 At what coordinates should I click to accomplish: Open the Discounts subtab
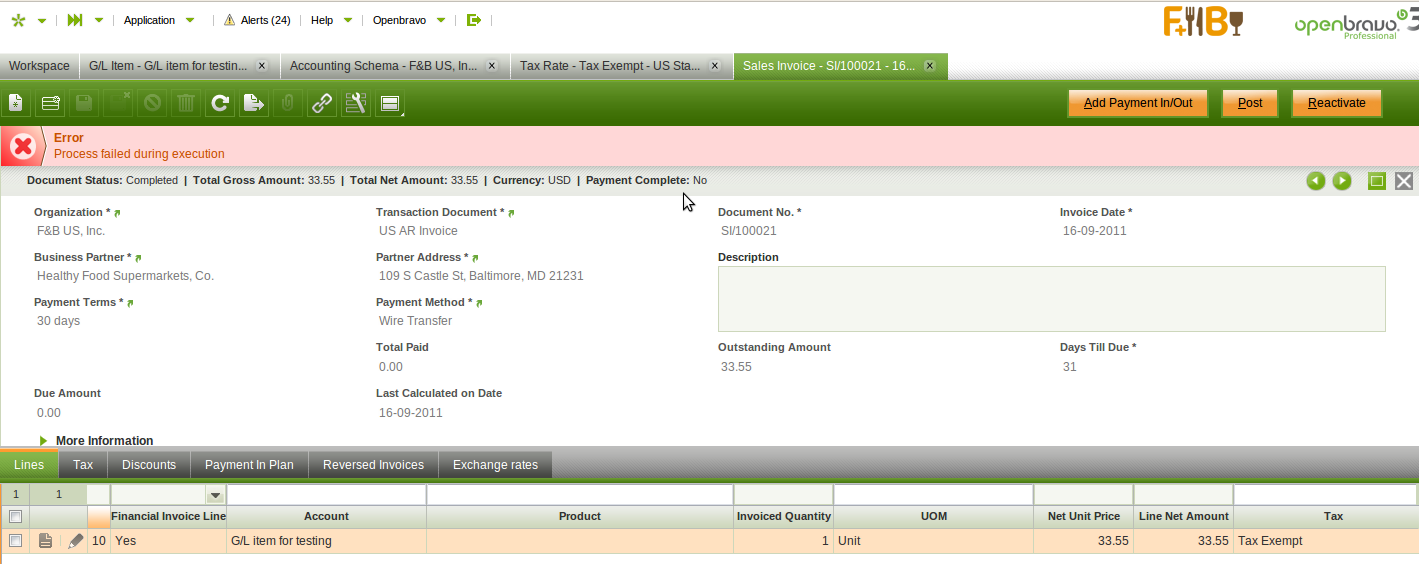pos(149,465)
